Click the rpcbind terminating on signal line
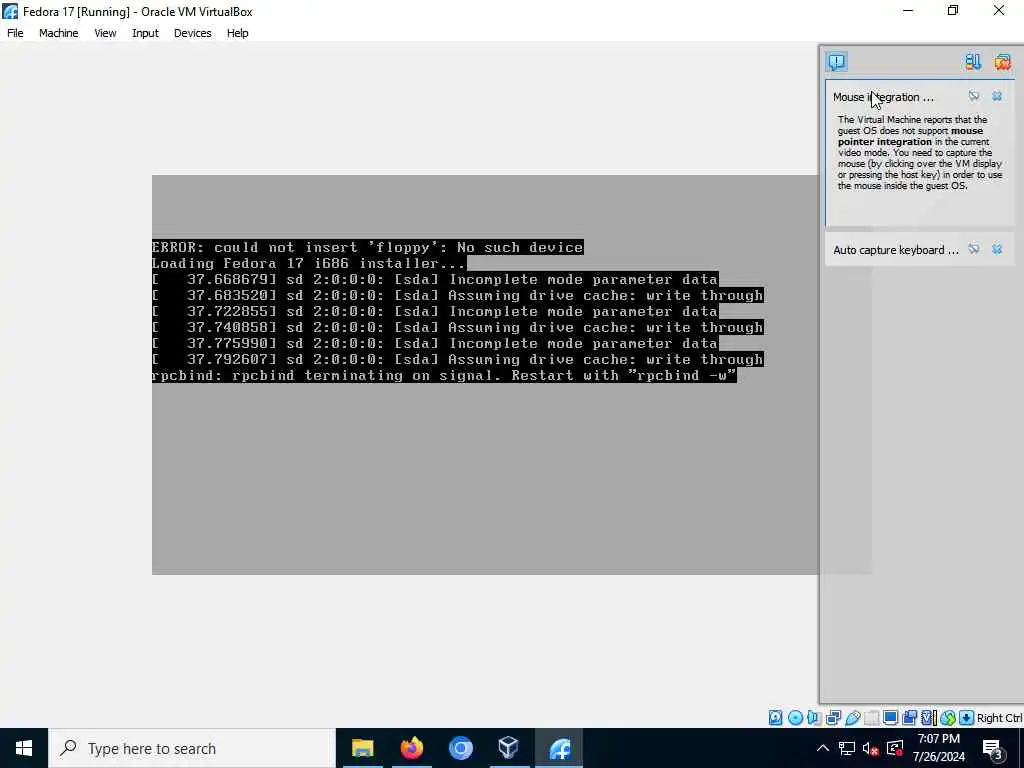The width and height of the screenshot is (1024, 768). [x=444, y=375]
